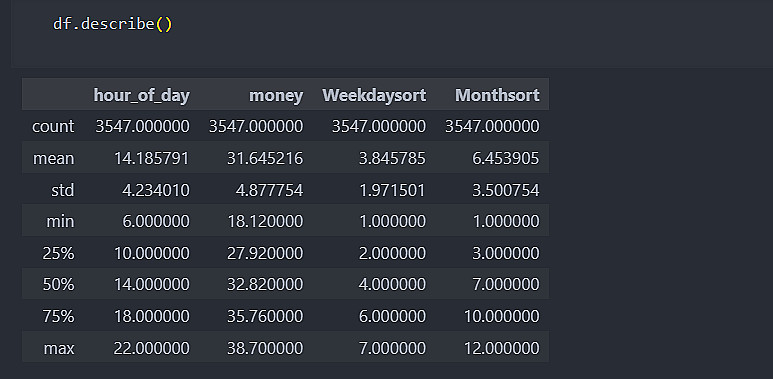Click the Monthsort max value 12.000000
The width and height of the screenshot is (773, 379).
point(501,348)
